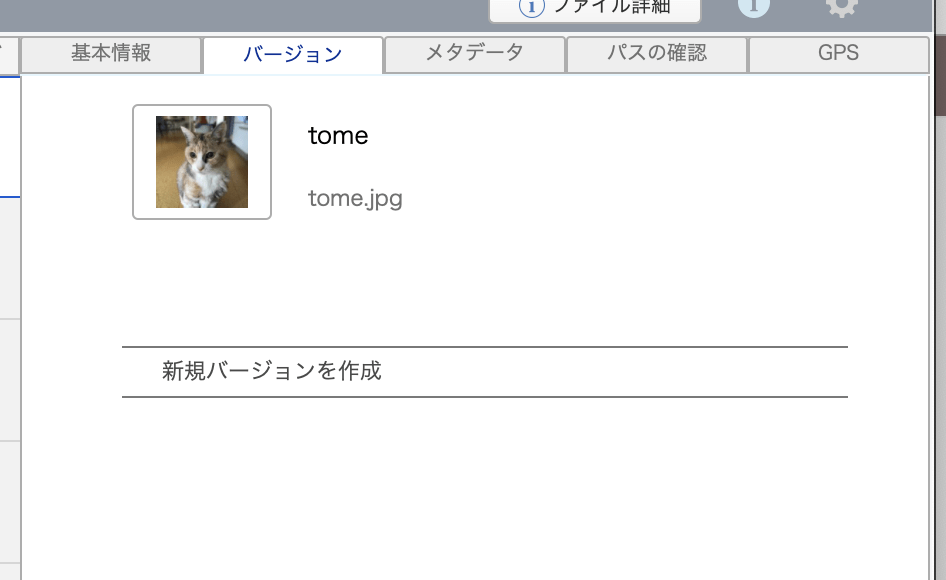Go to the パスの確認 tab
Image resolution: width=946 pixels, height=580 pixels.
[657, 54]
